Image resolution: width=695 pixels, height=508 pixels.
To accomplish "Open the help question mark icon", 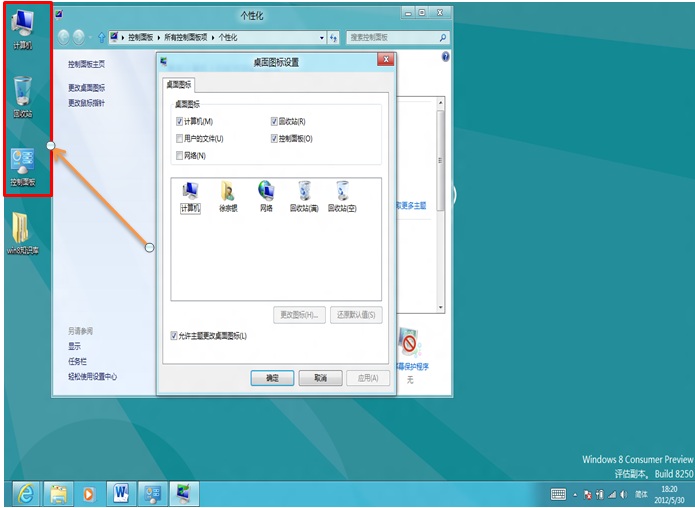I will point(445,56).
